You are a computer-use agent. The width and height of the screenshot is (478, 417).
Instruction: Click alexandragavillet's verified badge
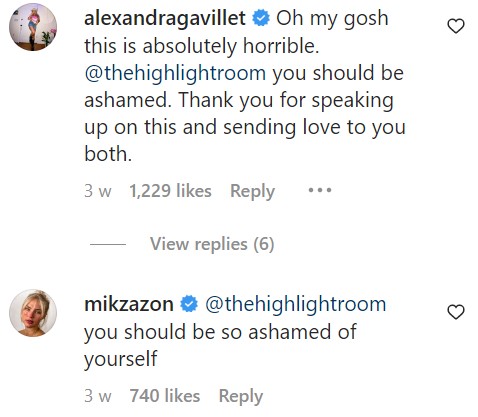pyautogui.click(x=261, y=18)
